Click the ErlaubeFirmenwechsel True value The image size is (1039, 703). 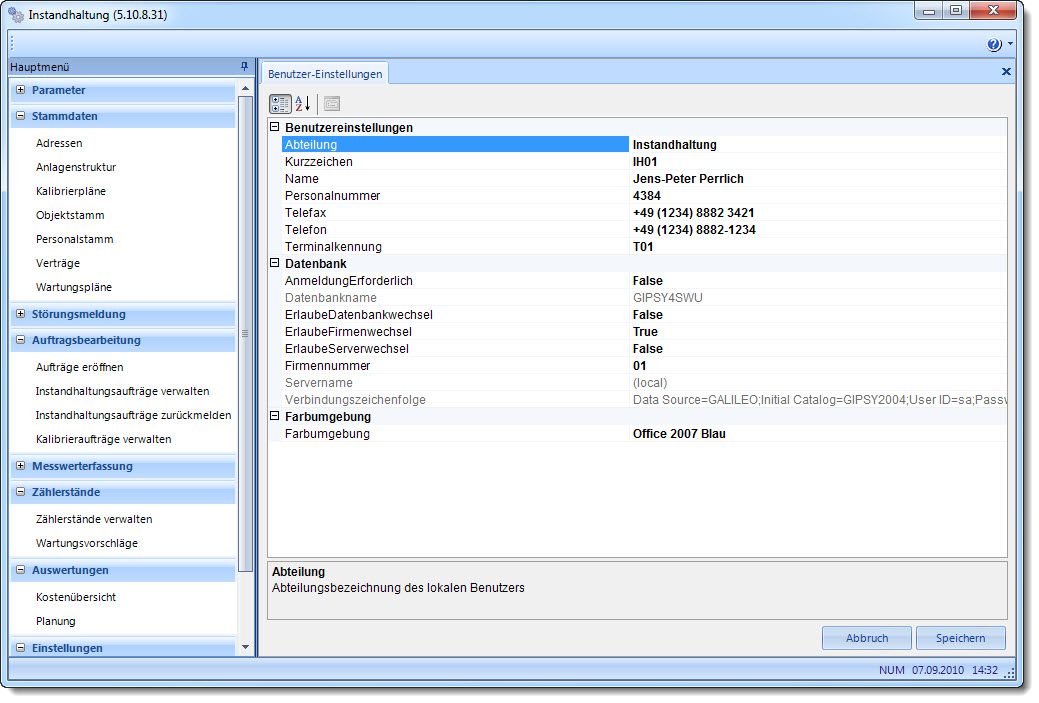tap(645, 332)
